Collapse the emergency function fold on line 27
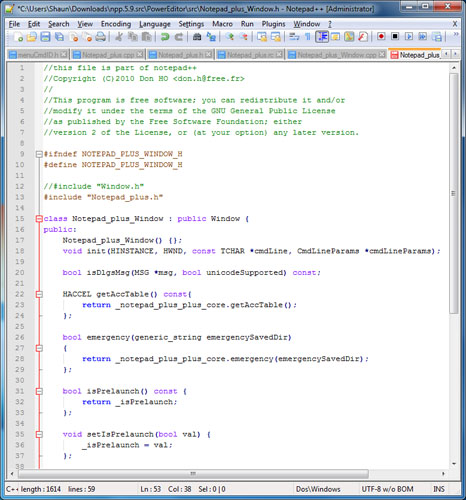 [39, 348]
